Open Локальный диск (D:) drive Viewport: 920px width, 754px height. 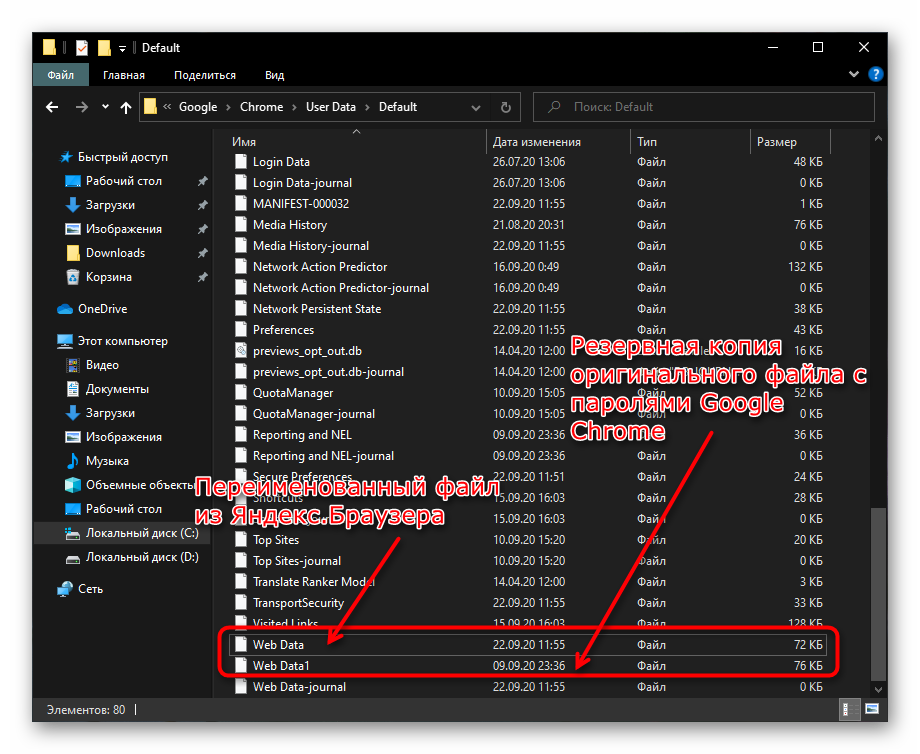point(141,557)
